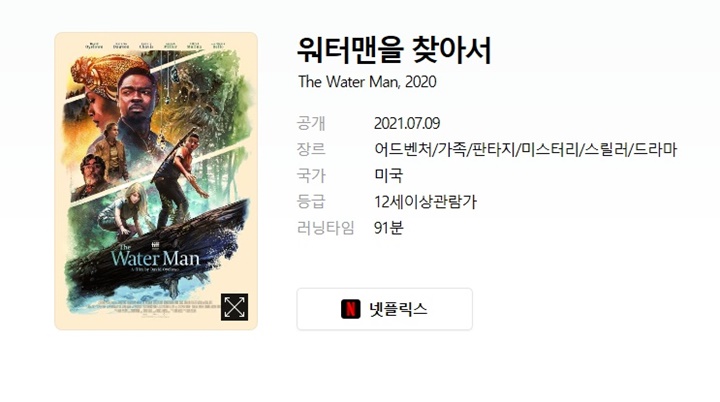Viewport: 720px width, 402px height.
Task: Click the 장르 label
Action: (x=311, y=149)
